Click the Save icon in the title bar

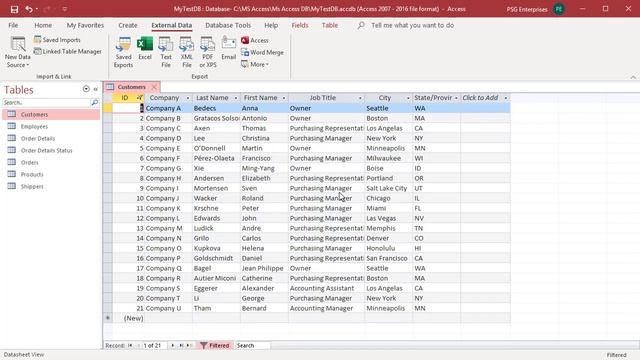point(14,9)
